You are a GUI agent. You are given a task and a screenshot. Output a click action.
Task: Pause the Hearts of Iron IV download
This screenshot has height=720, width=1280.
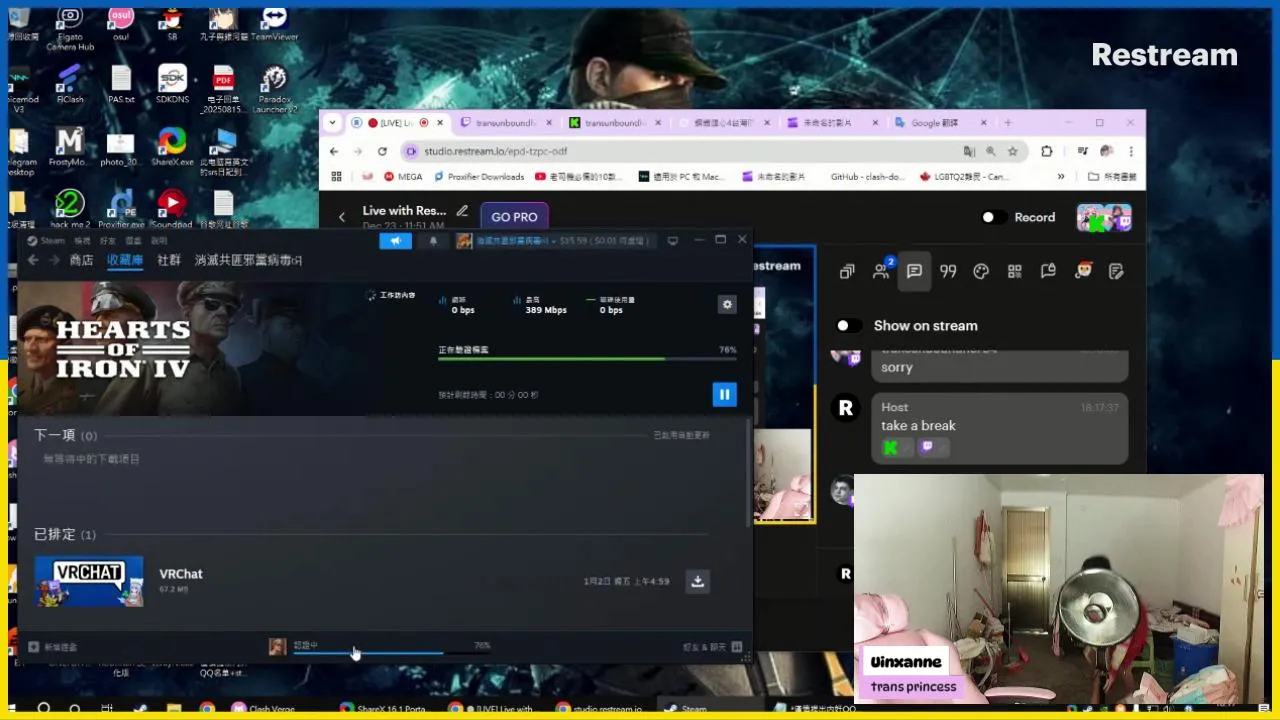point(724,394)
